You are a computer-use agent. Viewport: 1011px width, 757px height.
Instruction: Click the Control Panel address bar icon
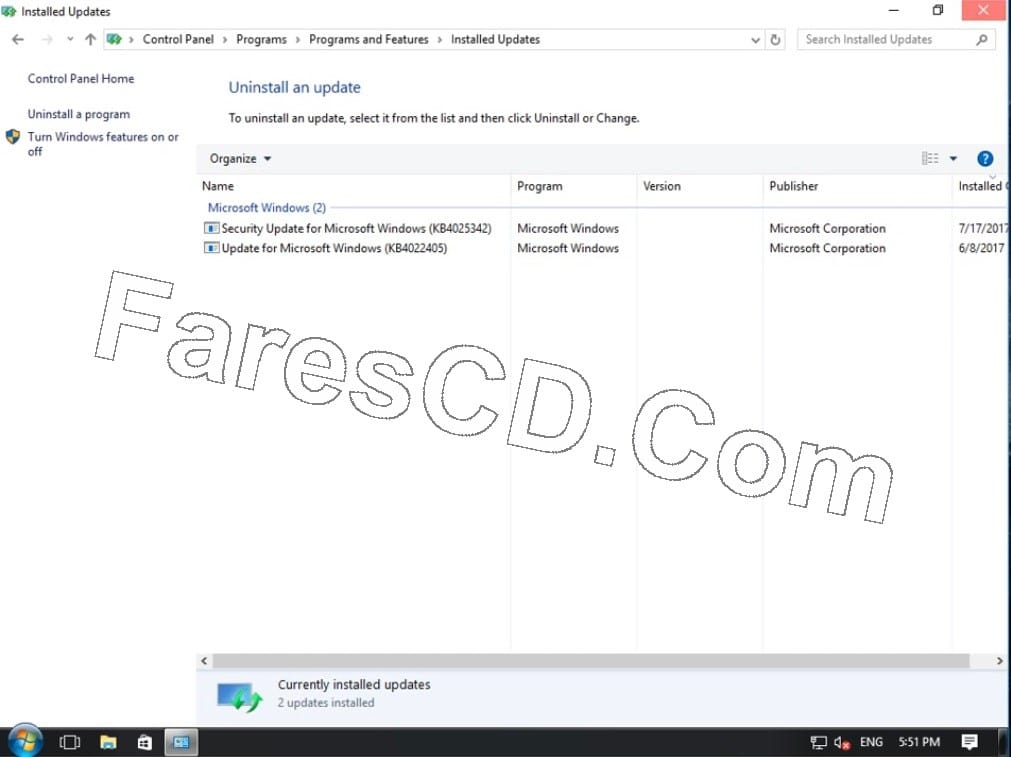click(114, 39)
